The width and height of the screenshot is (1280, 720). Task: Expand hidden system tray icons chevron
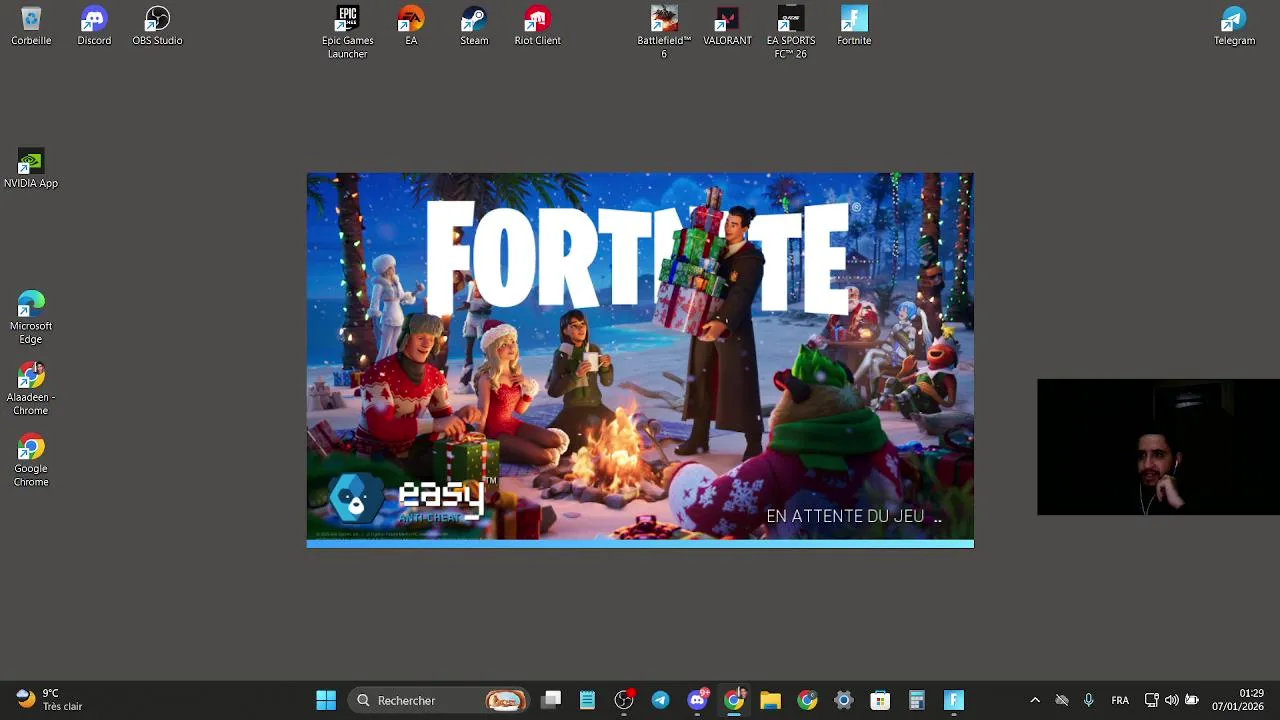tap(1035, 700)
